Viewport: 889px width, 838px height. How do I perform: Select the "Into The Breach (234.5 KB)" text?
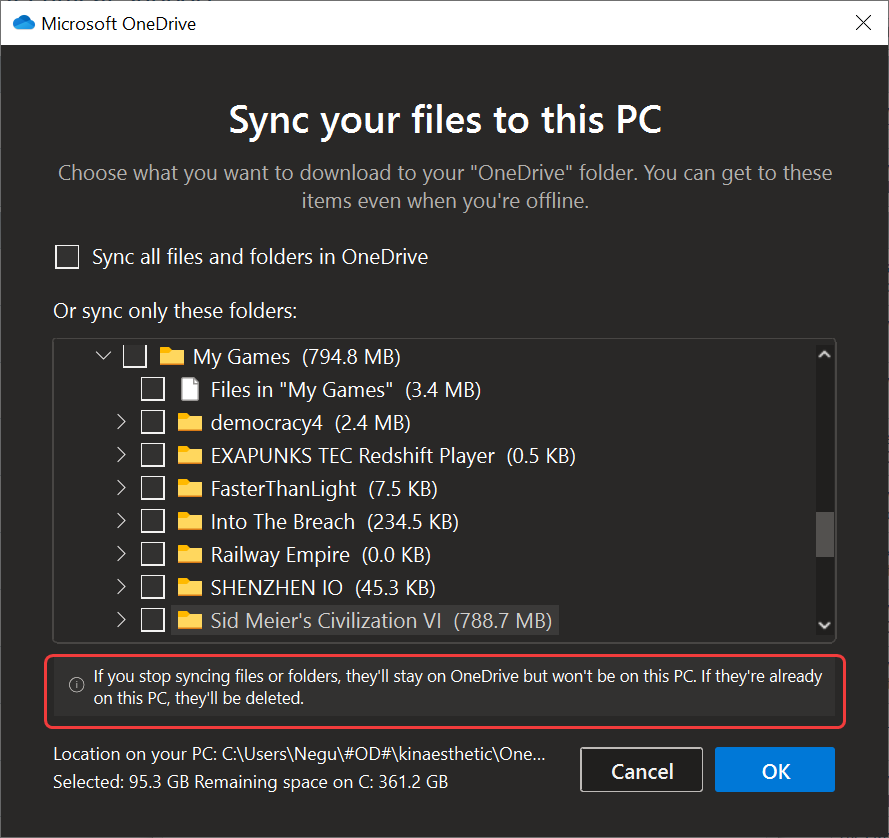click(x=335, y=522)
